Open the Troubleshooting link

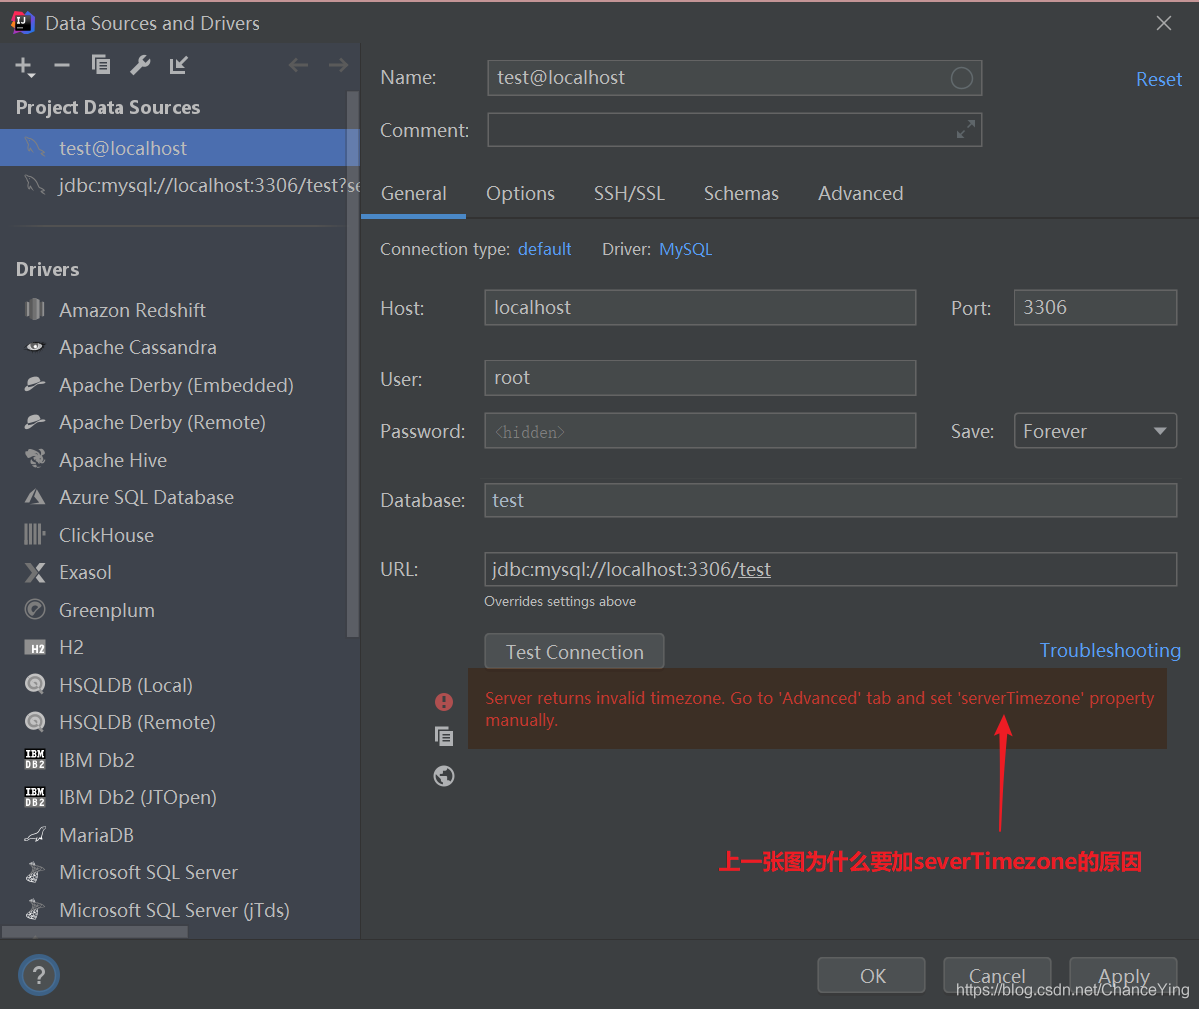1110,650
